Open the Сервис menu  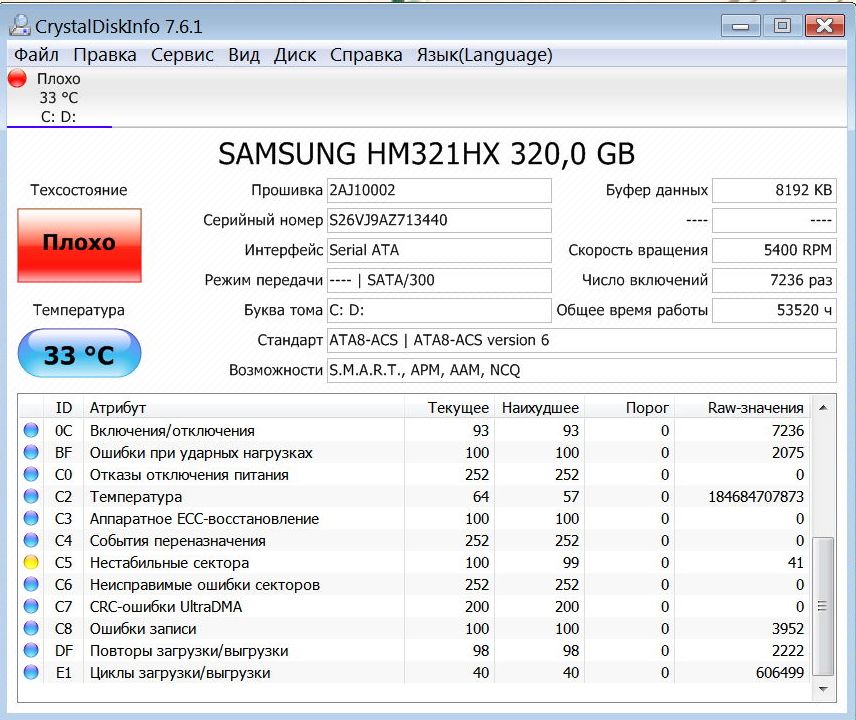click(182, 55)
